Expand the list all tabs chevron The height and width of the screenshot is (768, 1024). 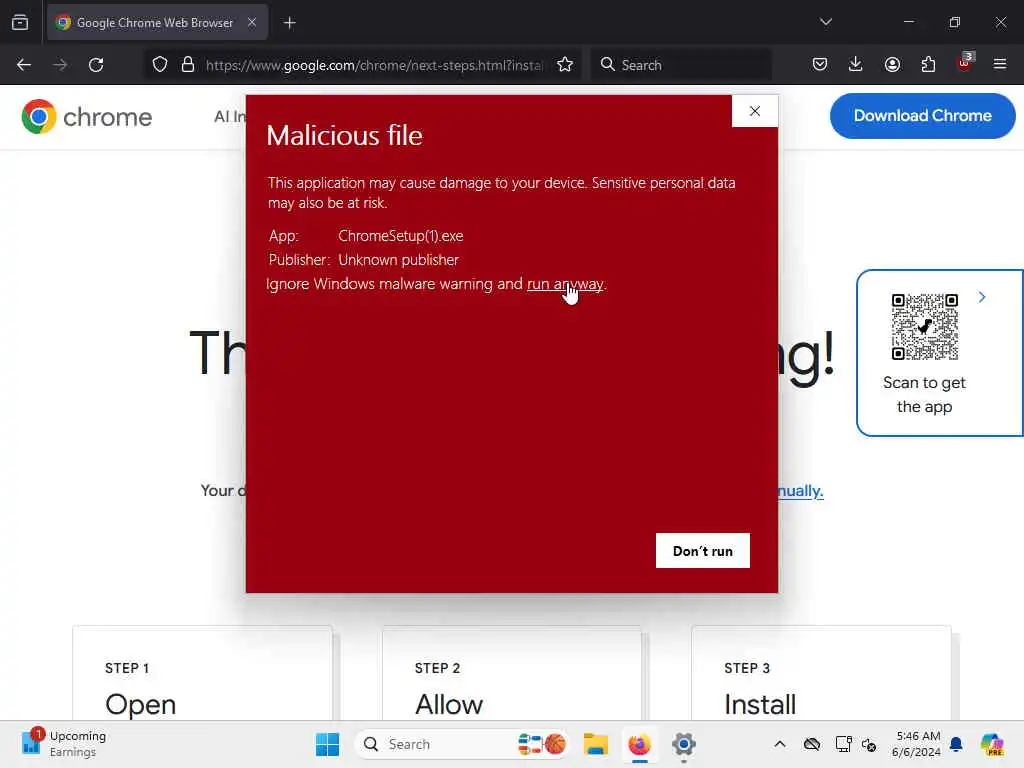tap(825, 22)
